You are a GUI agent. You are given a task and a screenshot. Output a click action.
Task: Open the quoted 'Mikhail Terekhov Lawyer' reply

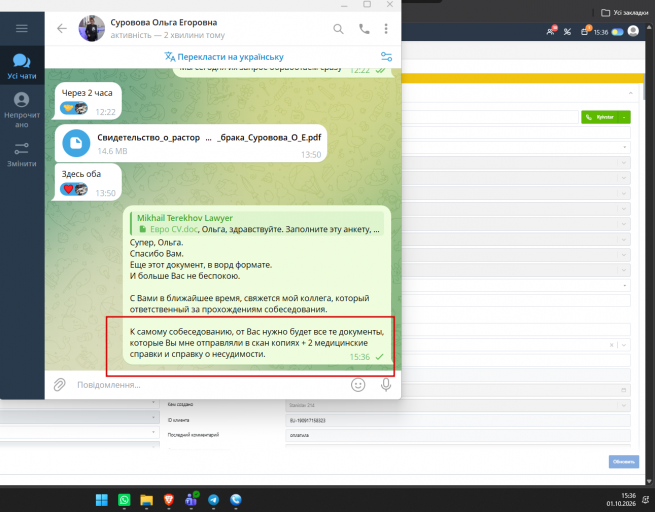point(257,223)
